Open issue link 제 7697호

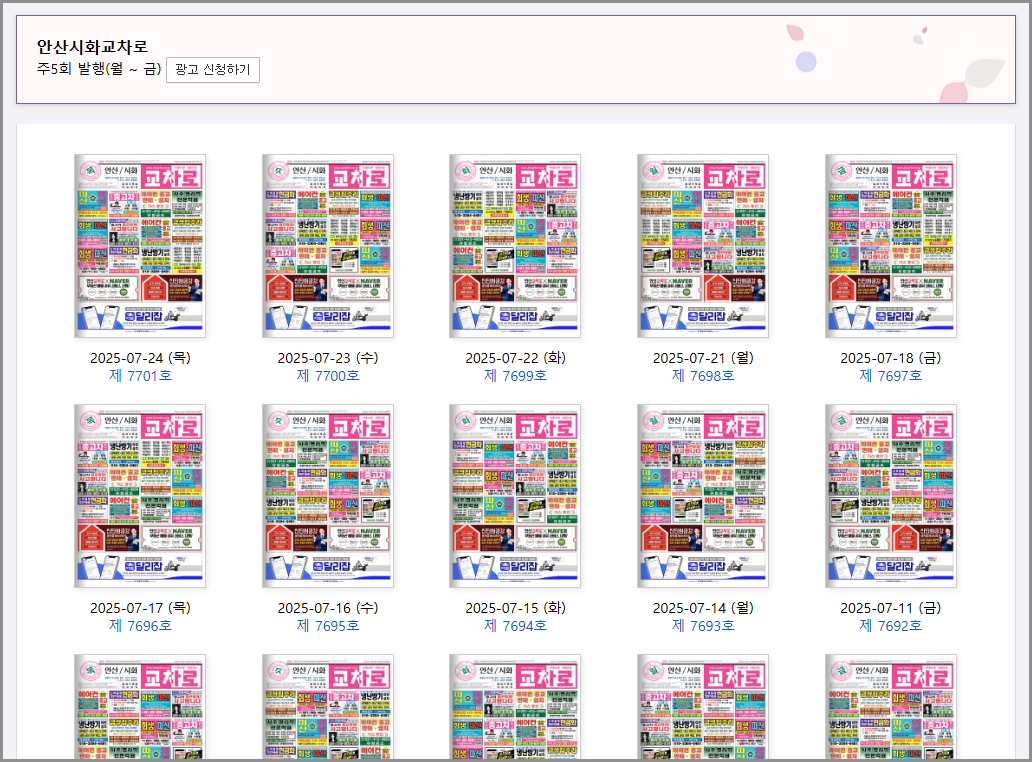click(890, 376)
